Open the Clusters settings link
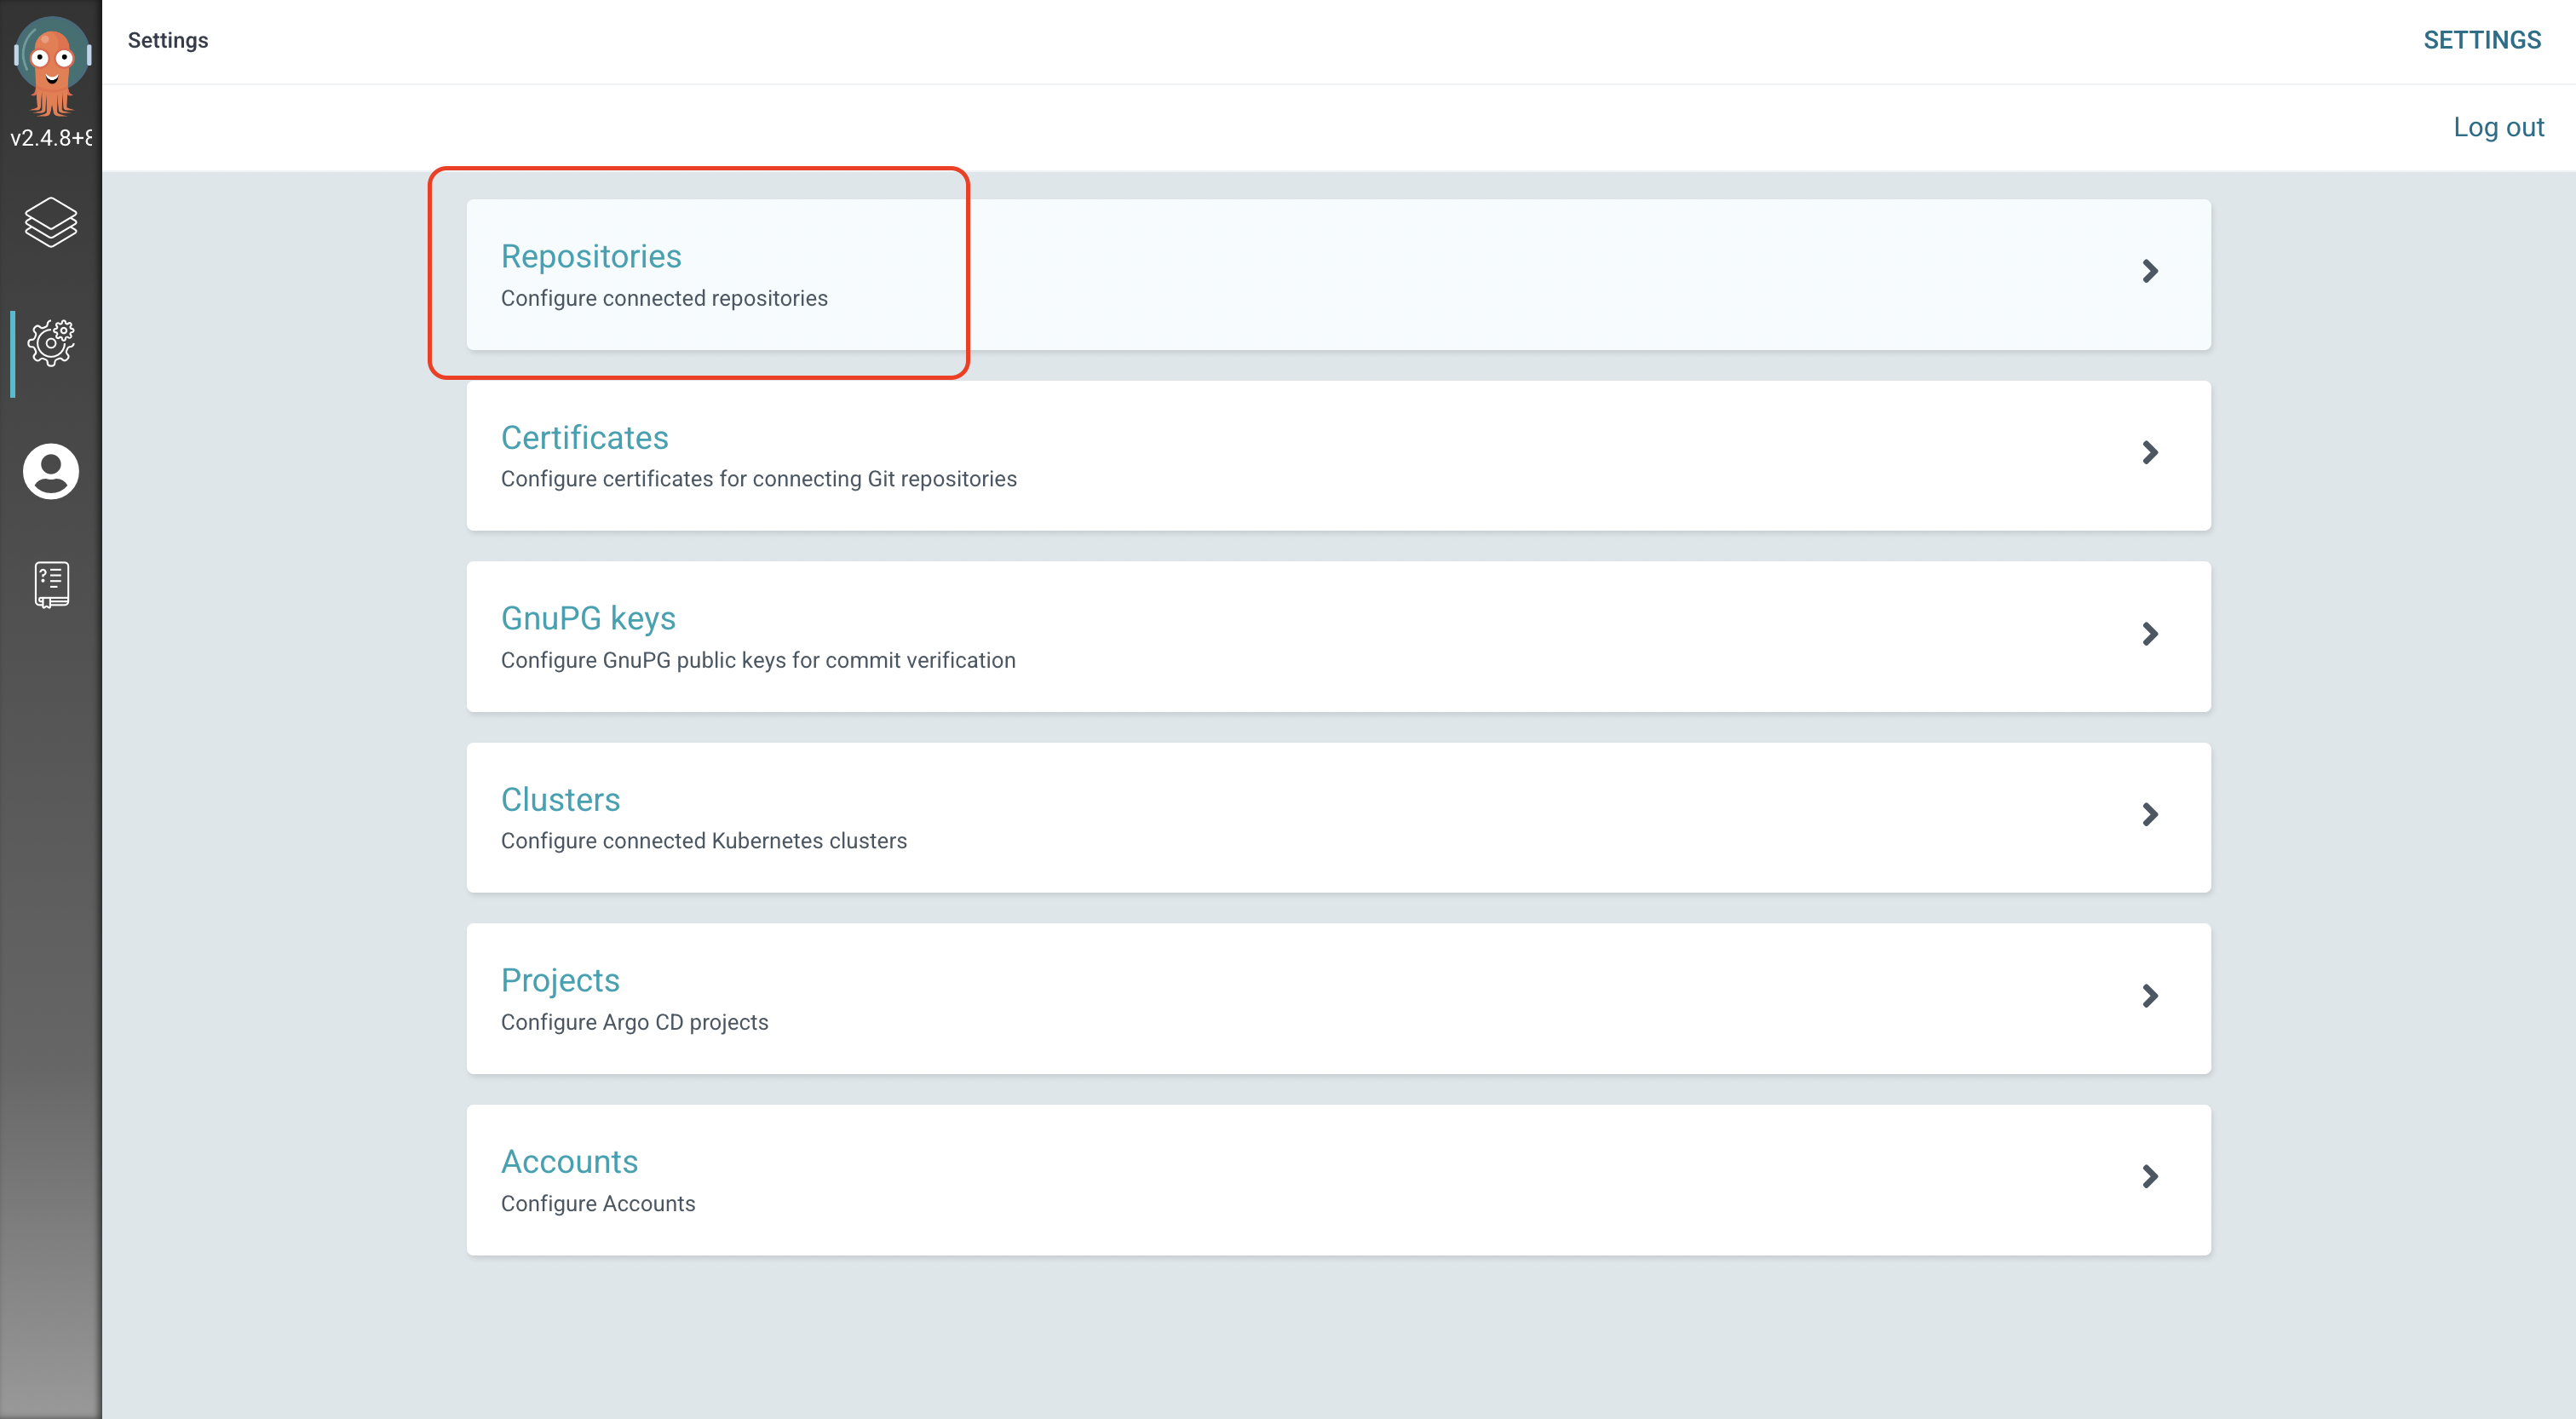This screenshot has height=1419, width=2576. click(560, 799)
